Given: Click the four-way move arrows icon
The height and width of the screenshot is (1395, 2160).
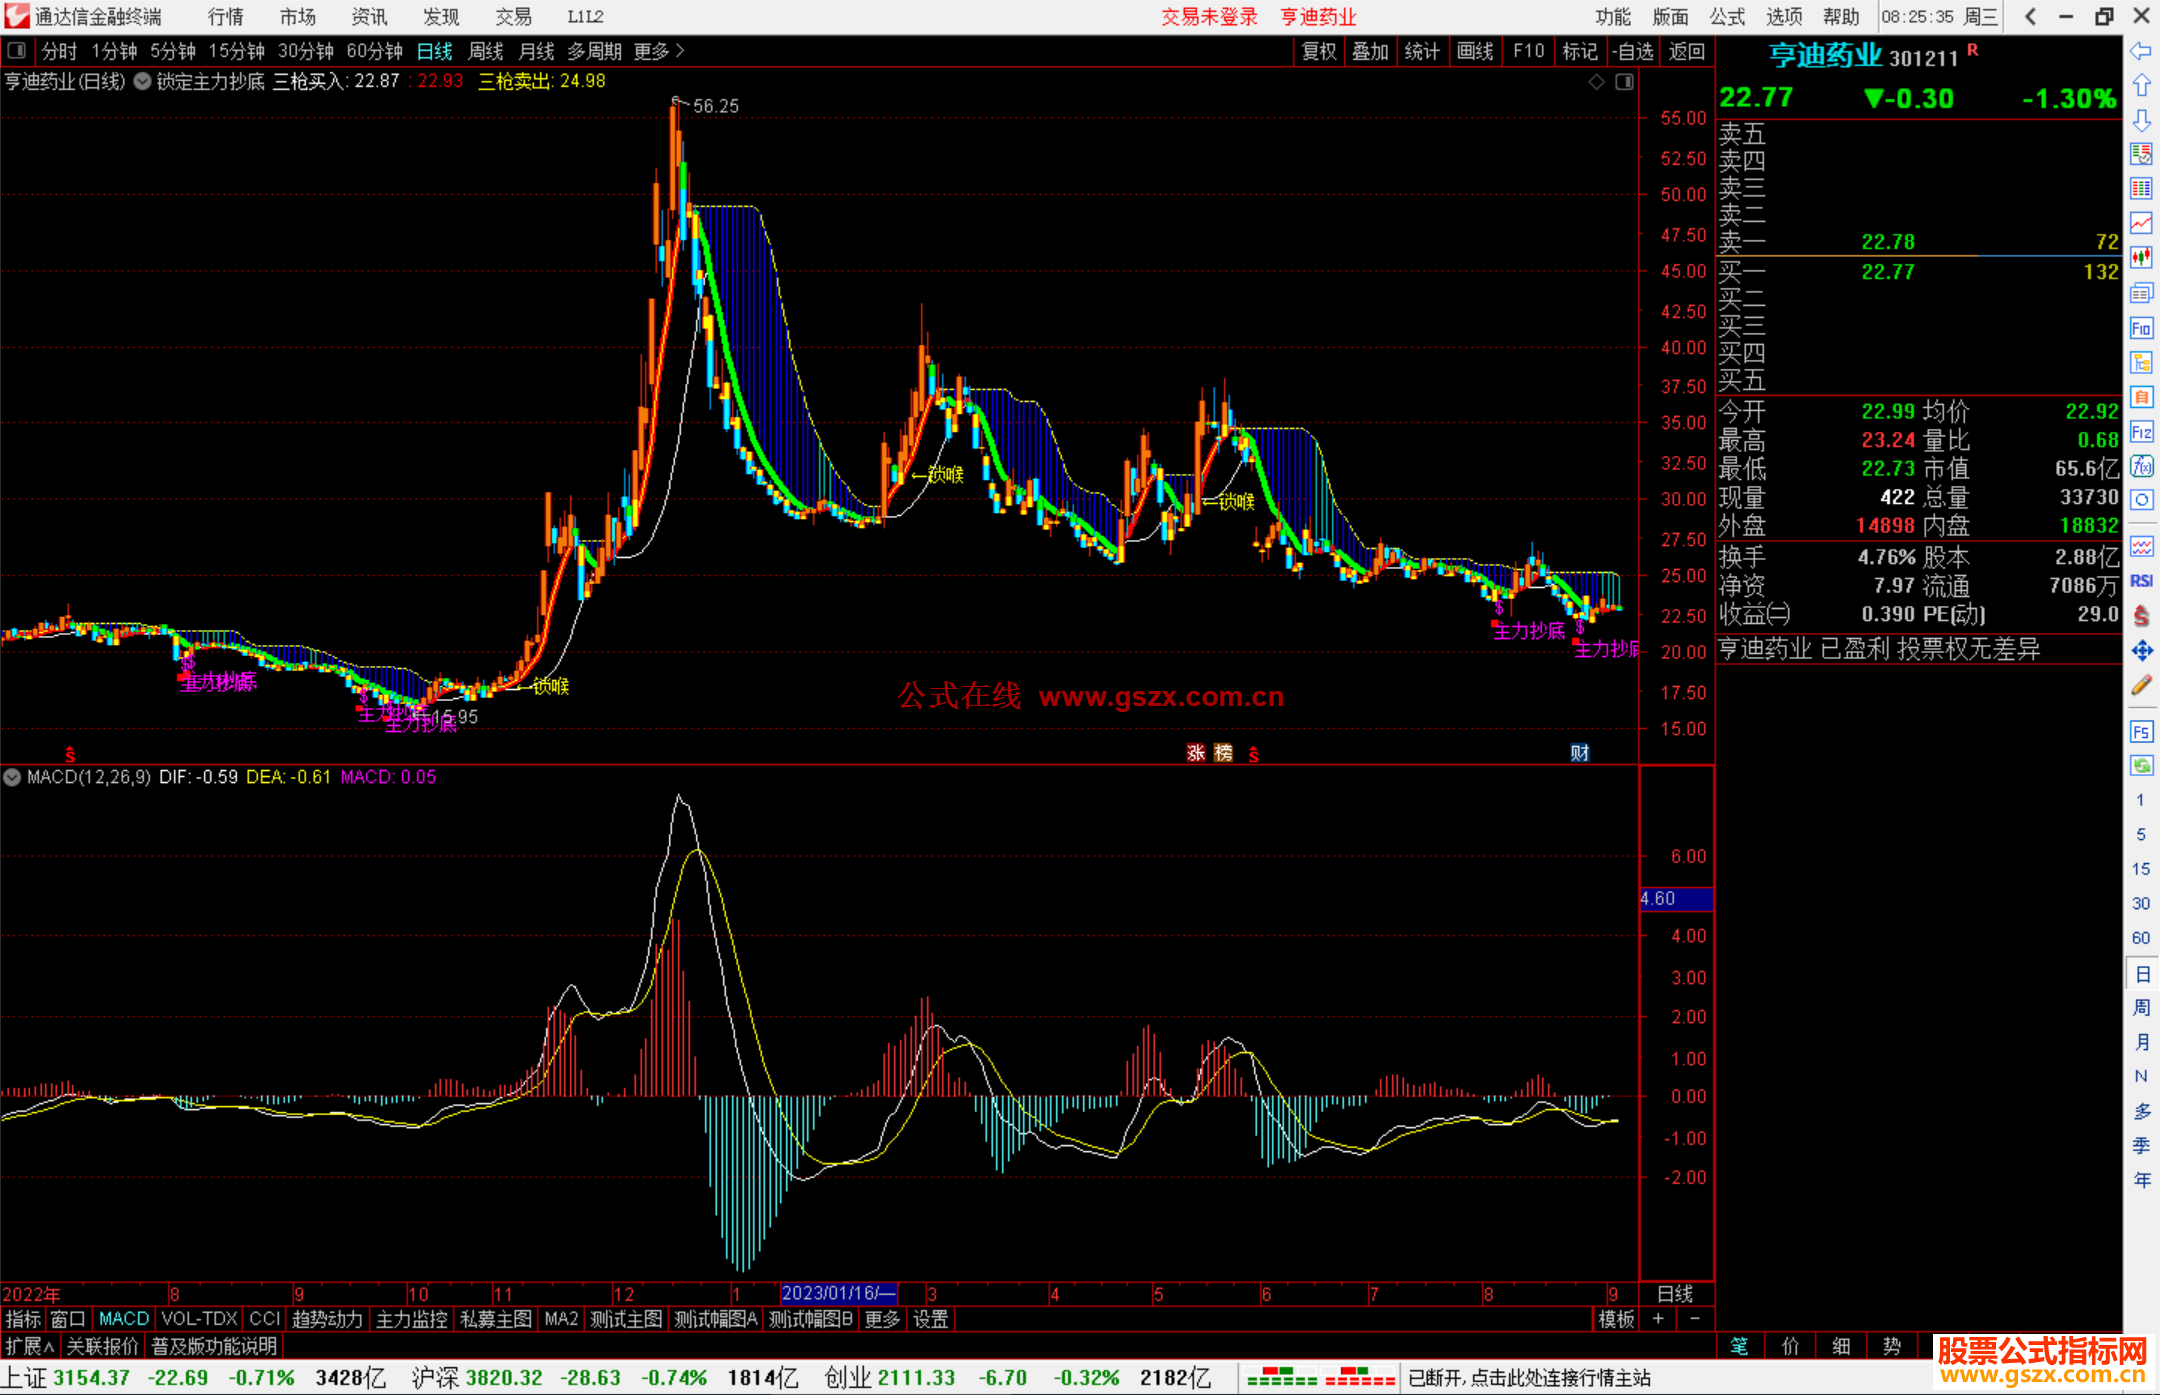Looking at the screenshot, I should pyautogui.click(x=2141, y=651).
